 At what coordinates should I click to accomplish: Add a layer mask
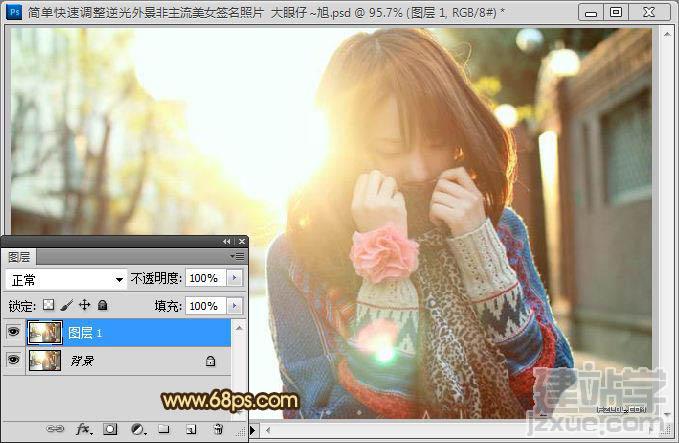click(x=110, y=429)
